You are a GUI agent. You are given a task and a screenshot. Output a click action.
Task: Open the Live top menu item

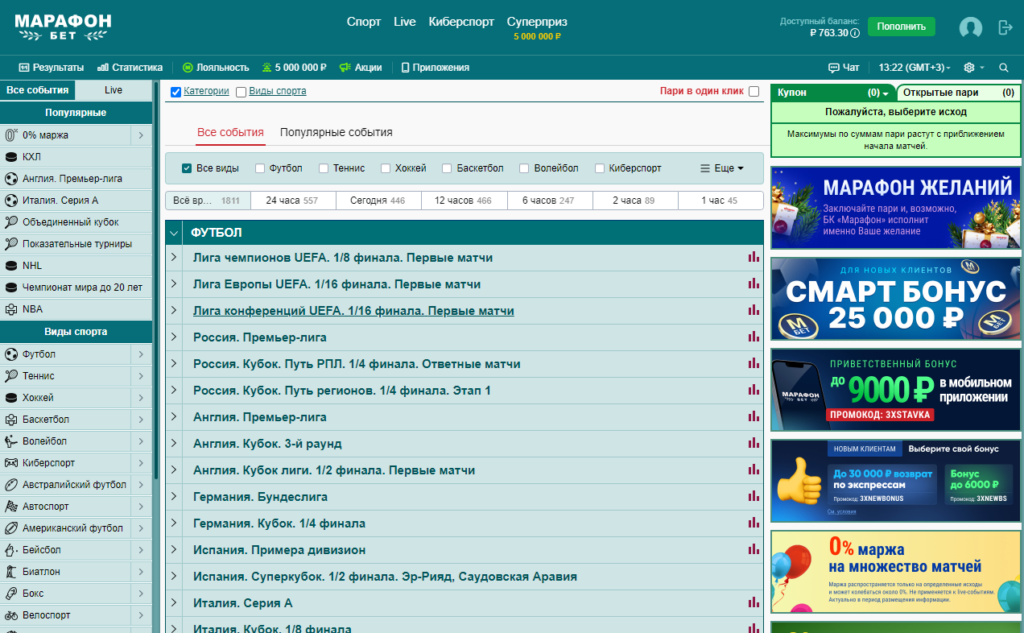404,22
